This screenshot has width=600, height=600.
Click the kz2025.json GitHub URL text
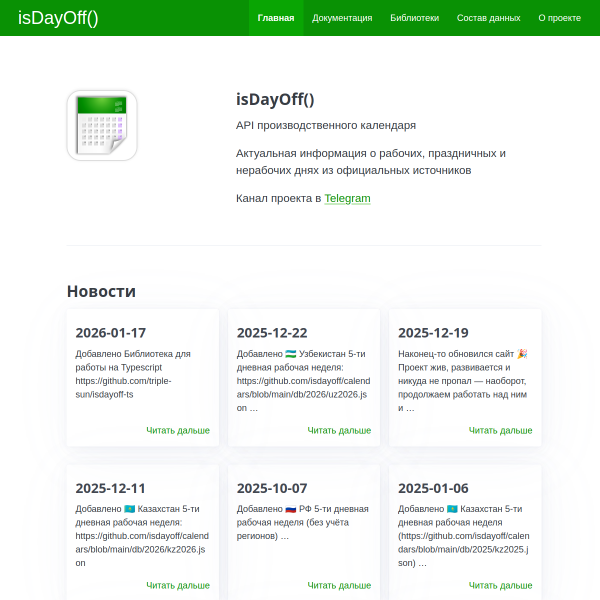[463, 549]
